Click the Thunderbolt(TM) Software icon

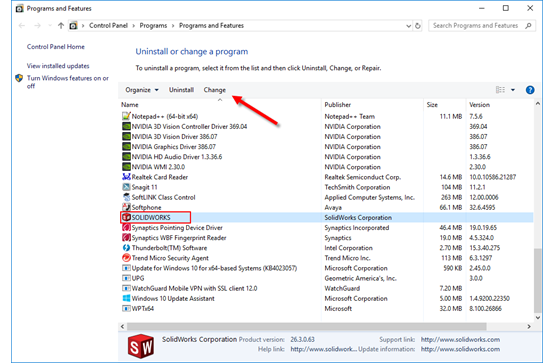[x=126, y=248]
